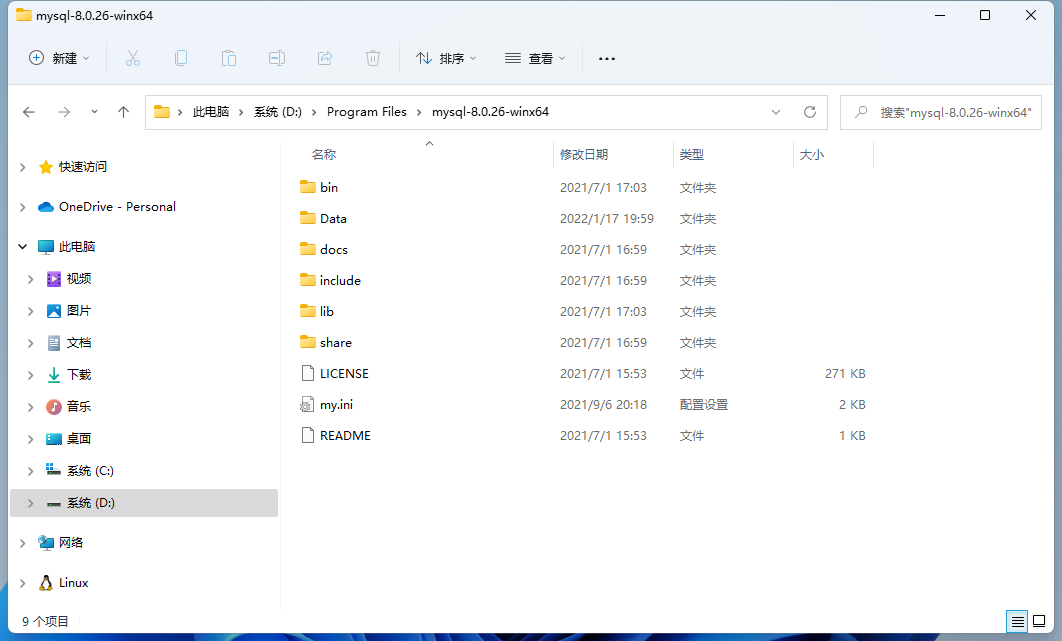Open the Sort (排序) dropdown
The width and height of the screenshot is (1062, 641).
[446, 58]
